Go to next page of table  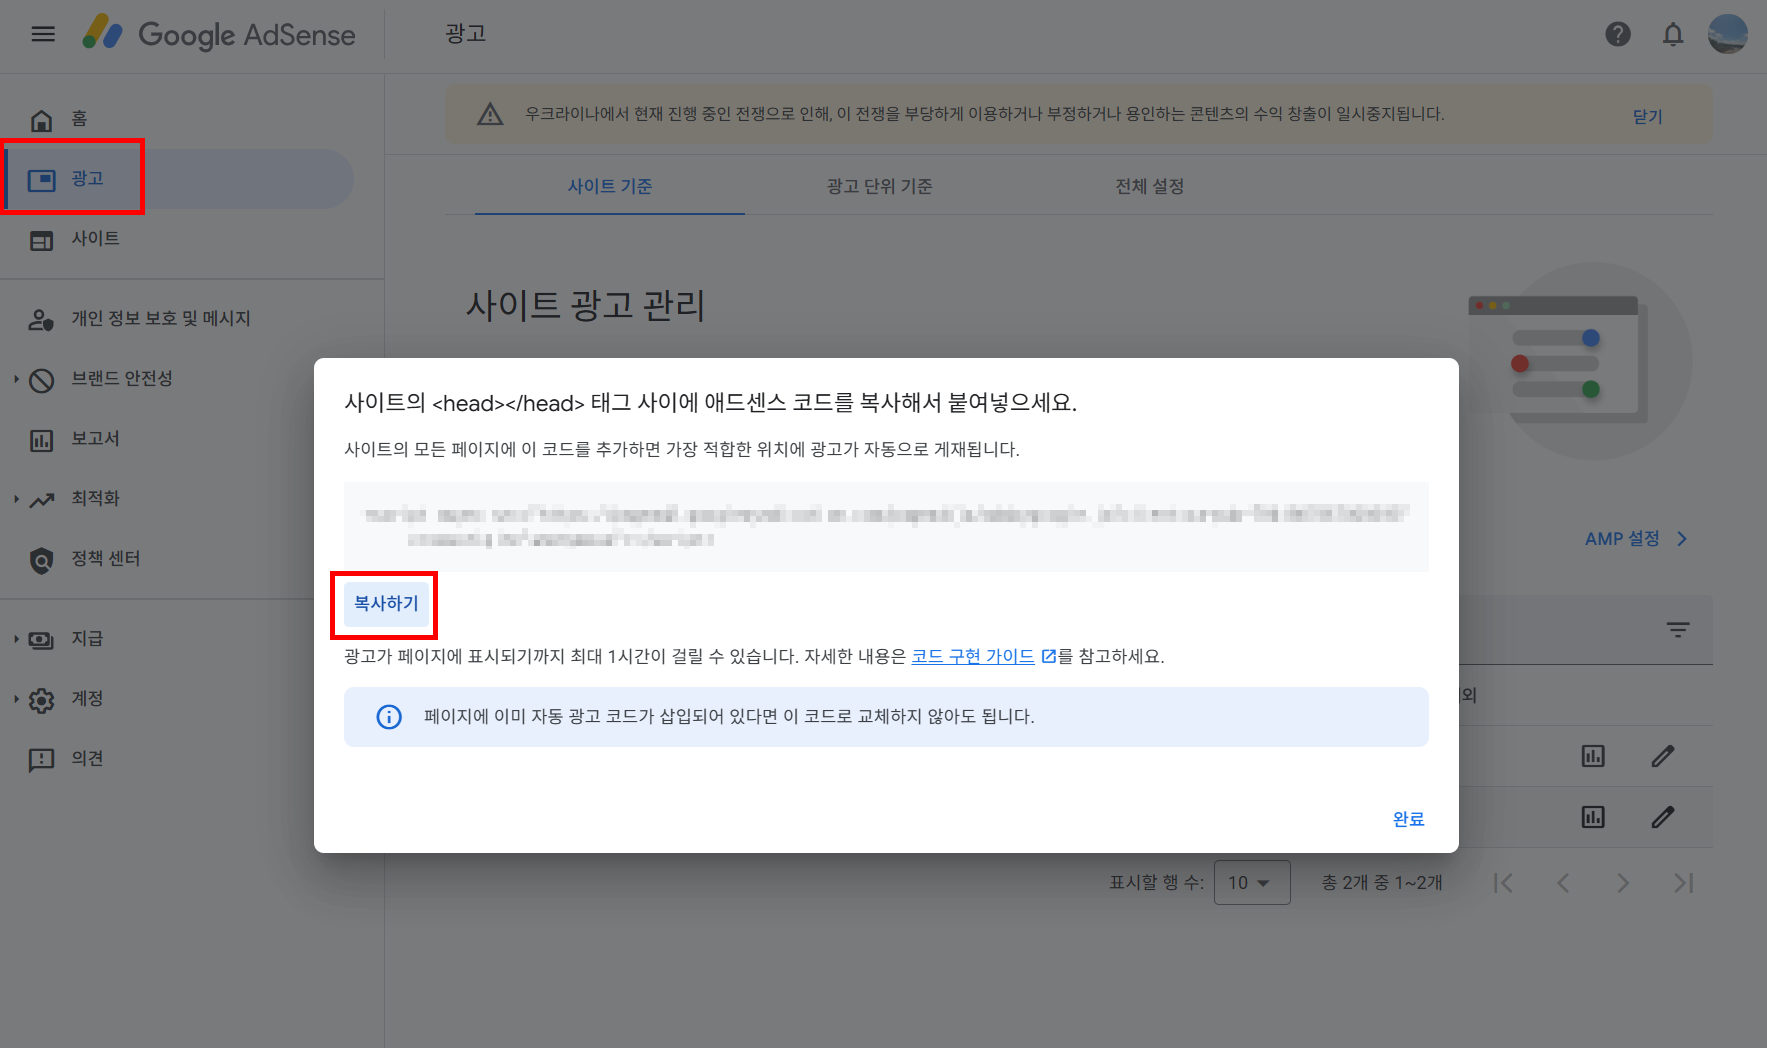(x=1623, y=883)
